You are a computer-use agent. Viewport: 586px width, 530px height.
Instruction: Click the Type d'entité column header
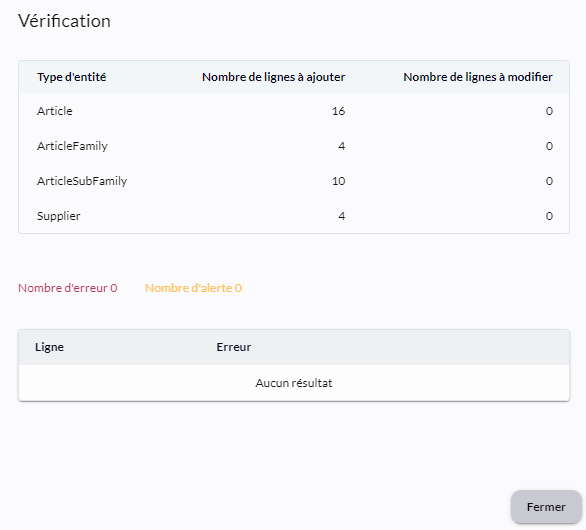[71, 77]
